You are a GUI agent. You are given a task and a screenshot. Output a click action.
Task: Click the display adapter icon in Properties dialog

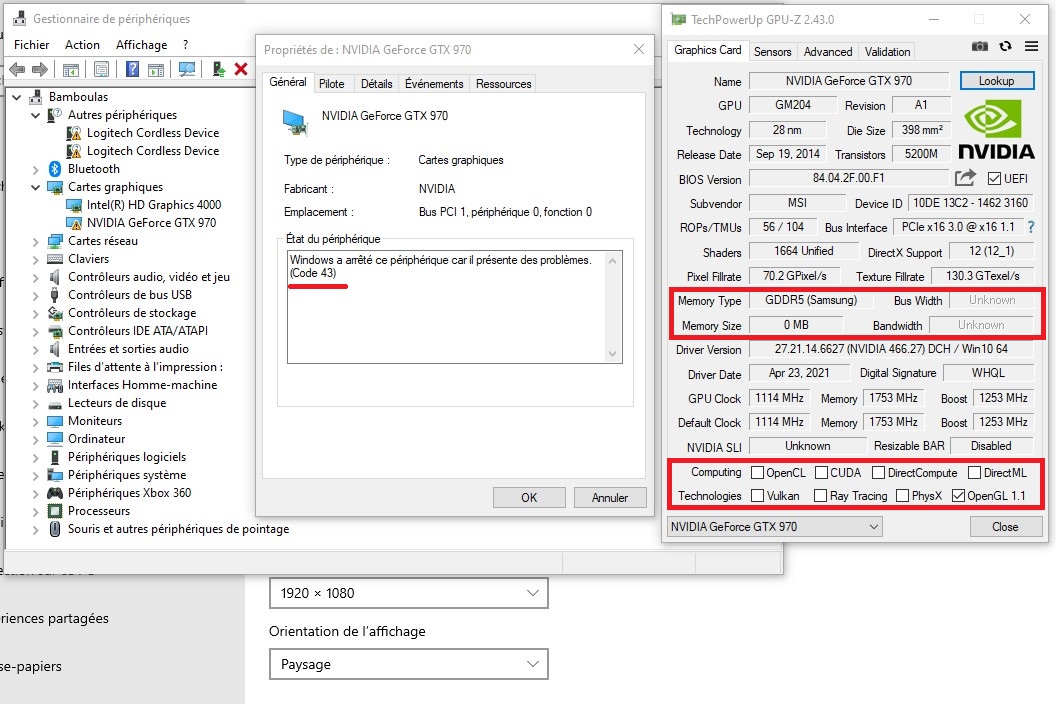coord(295,123)
